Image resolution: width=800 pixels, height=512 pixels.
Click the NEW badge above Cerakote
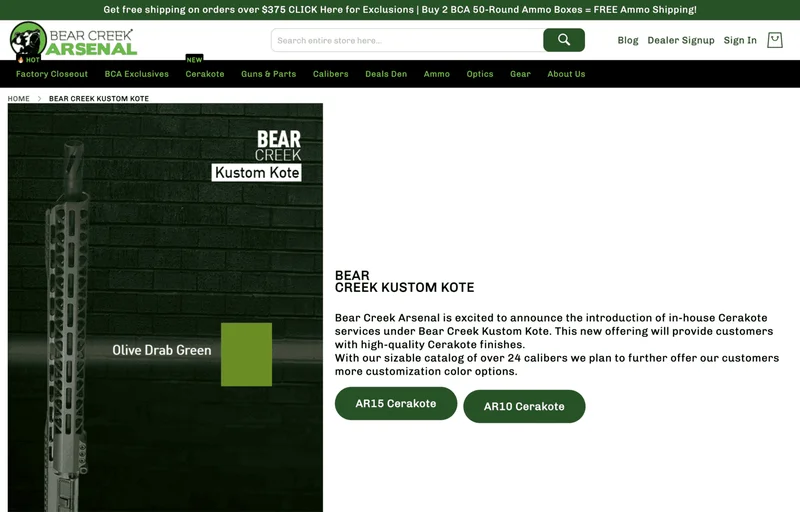coord(194,60)
